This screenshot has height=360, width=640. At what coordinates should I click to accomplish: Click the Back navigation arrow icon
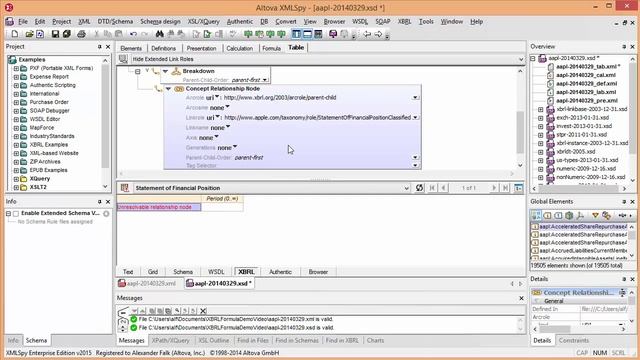pyautogui.click(x=367, y=34)
